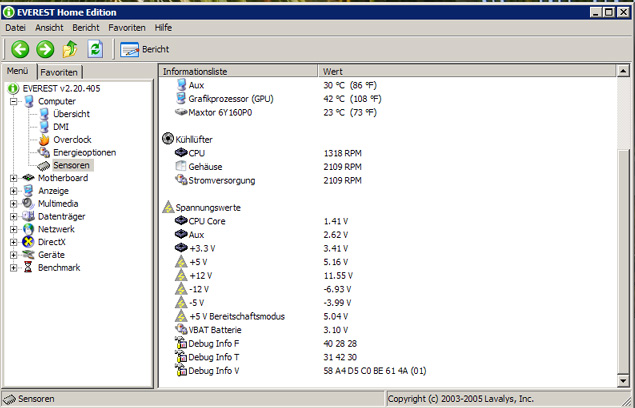Expand the Netzwerk tree node
The width and height of the screenshot is (635, 408).
[14, 229]
